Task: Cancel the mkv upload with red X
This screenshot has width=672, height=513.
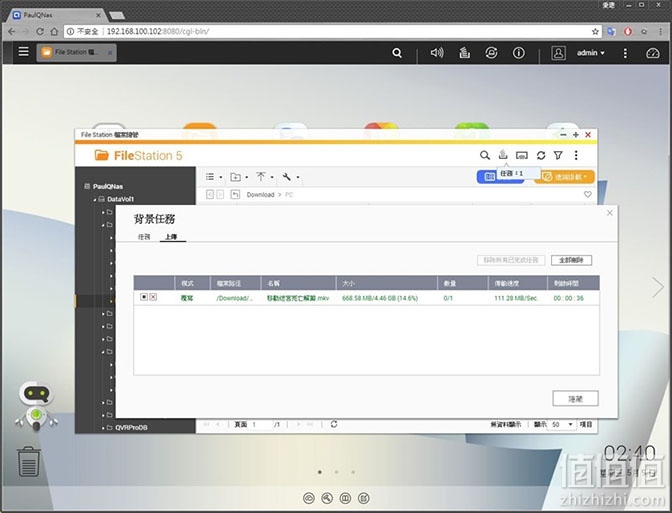Action: [x=153, y=297]
